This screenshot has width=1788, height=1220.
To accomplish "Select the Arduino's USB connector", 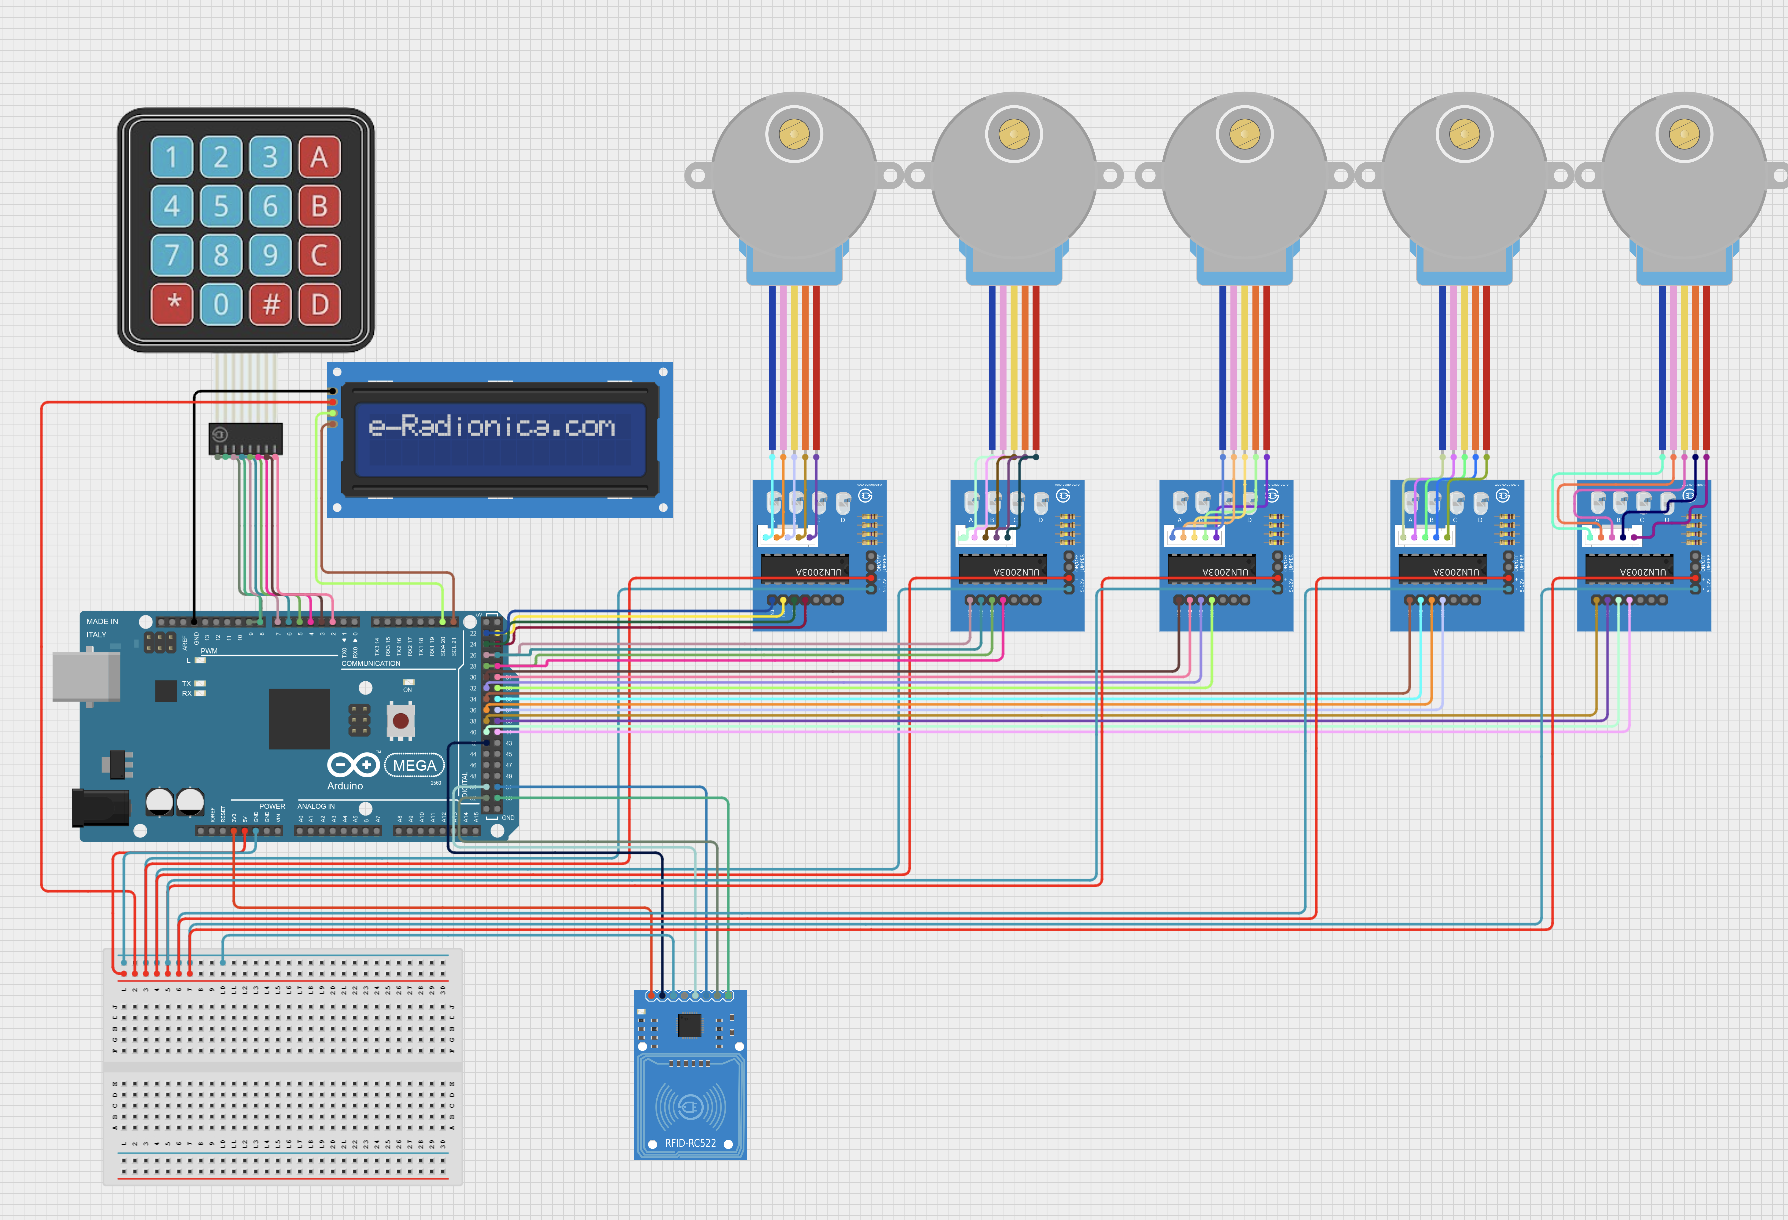I will click(x=86, y=678).
